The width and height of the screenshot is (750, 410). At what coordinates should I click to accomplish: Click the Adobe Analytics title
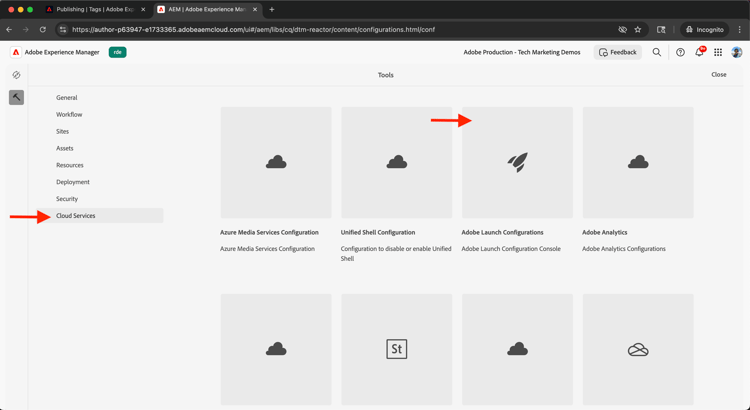coord(605,233)
